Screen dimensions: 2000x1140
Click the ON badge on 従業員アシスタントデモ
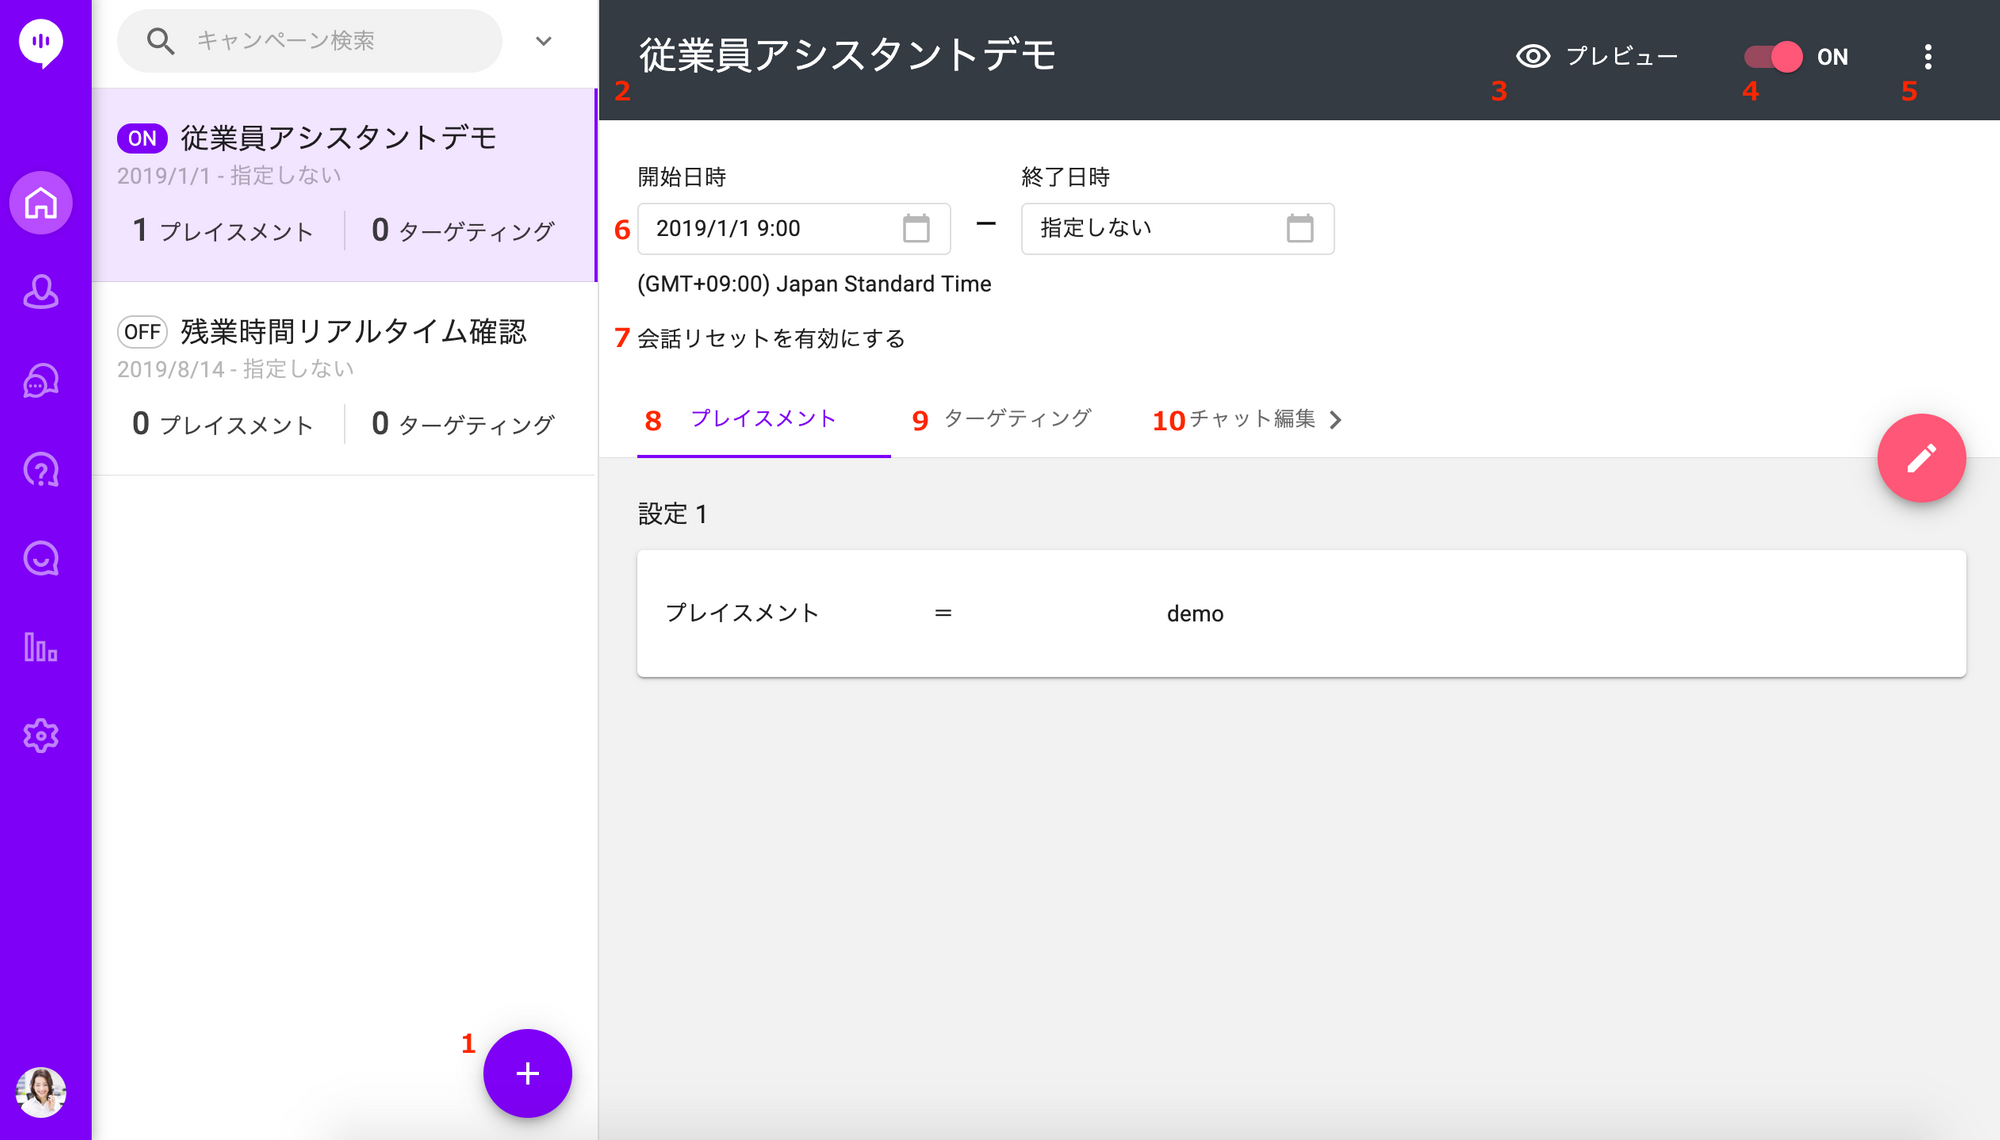[142, 139]
